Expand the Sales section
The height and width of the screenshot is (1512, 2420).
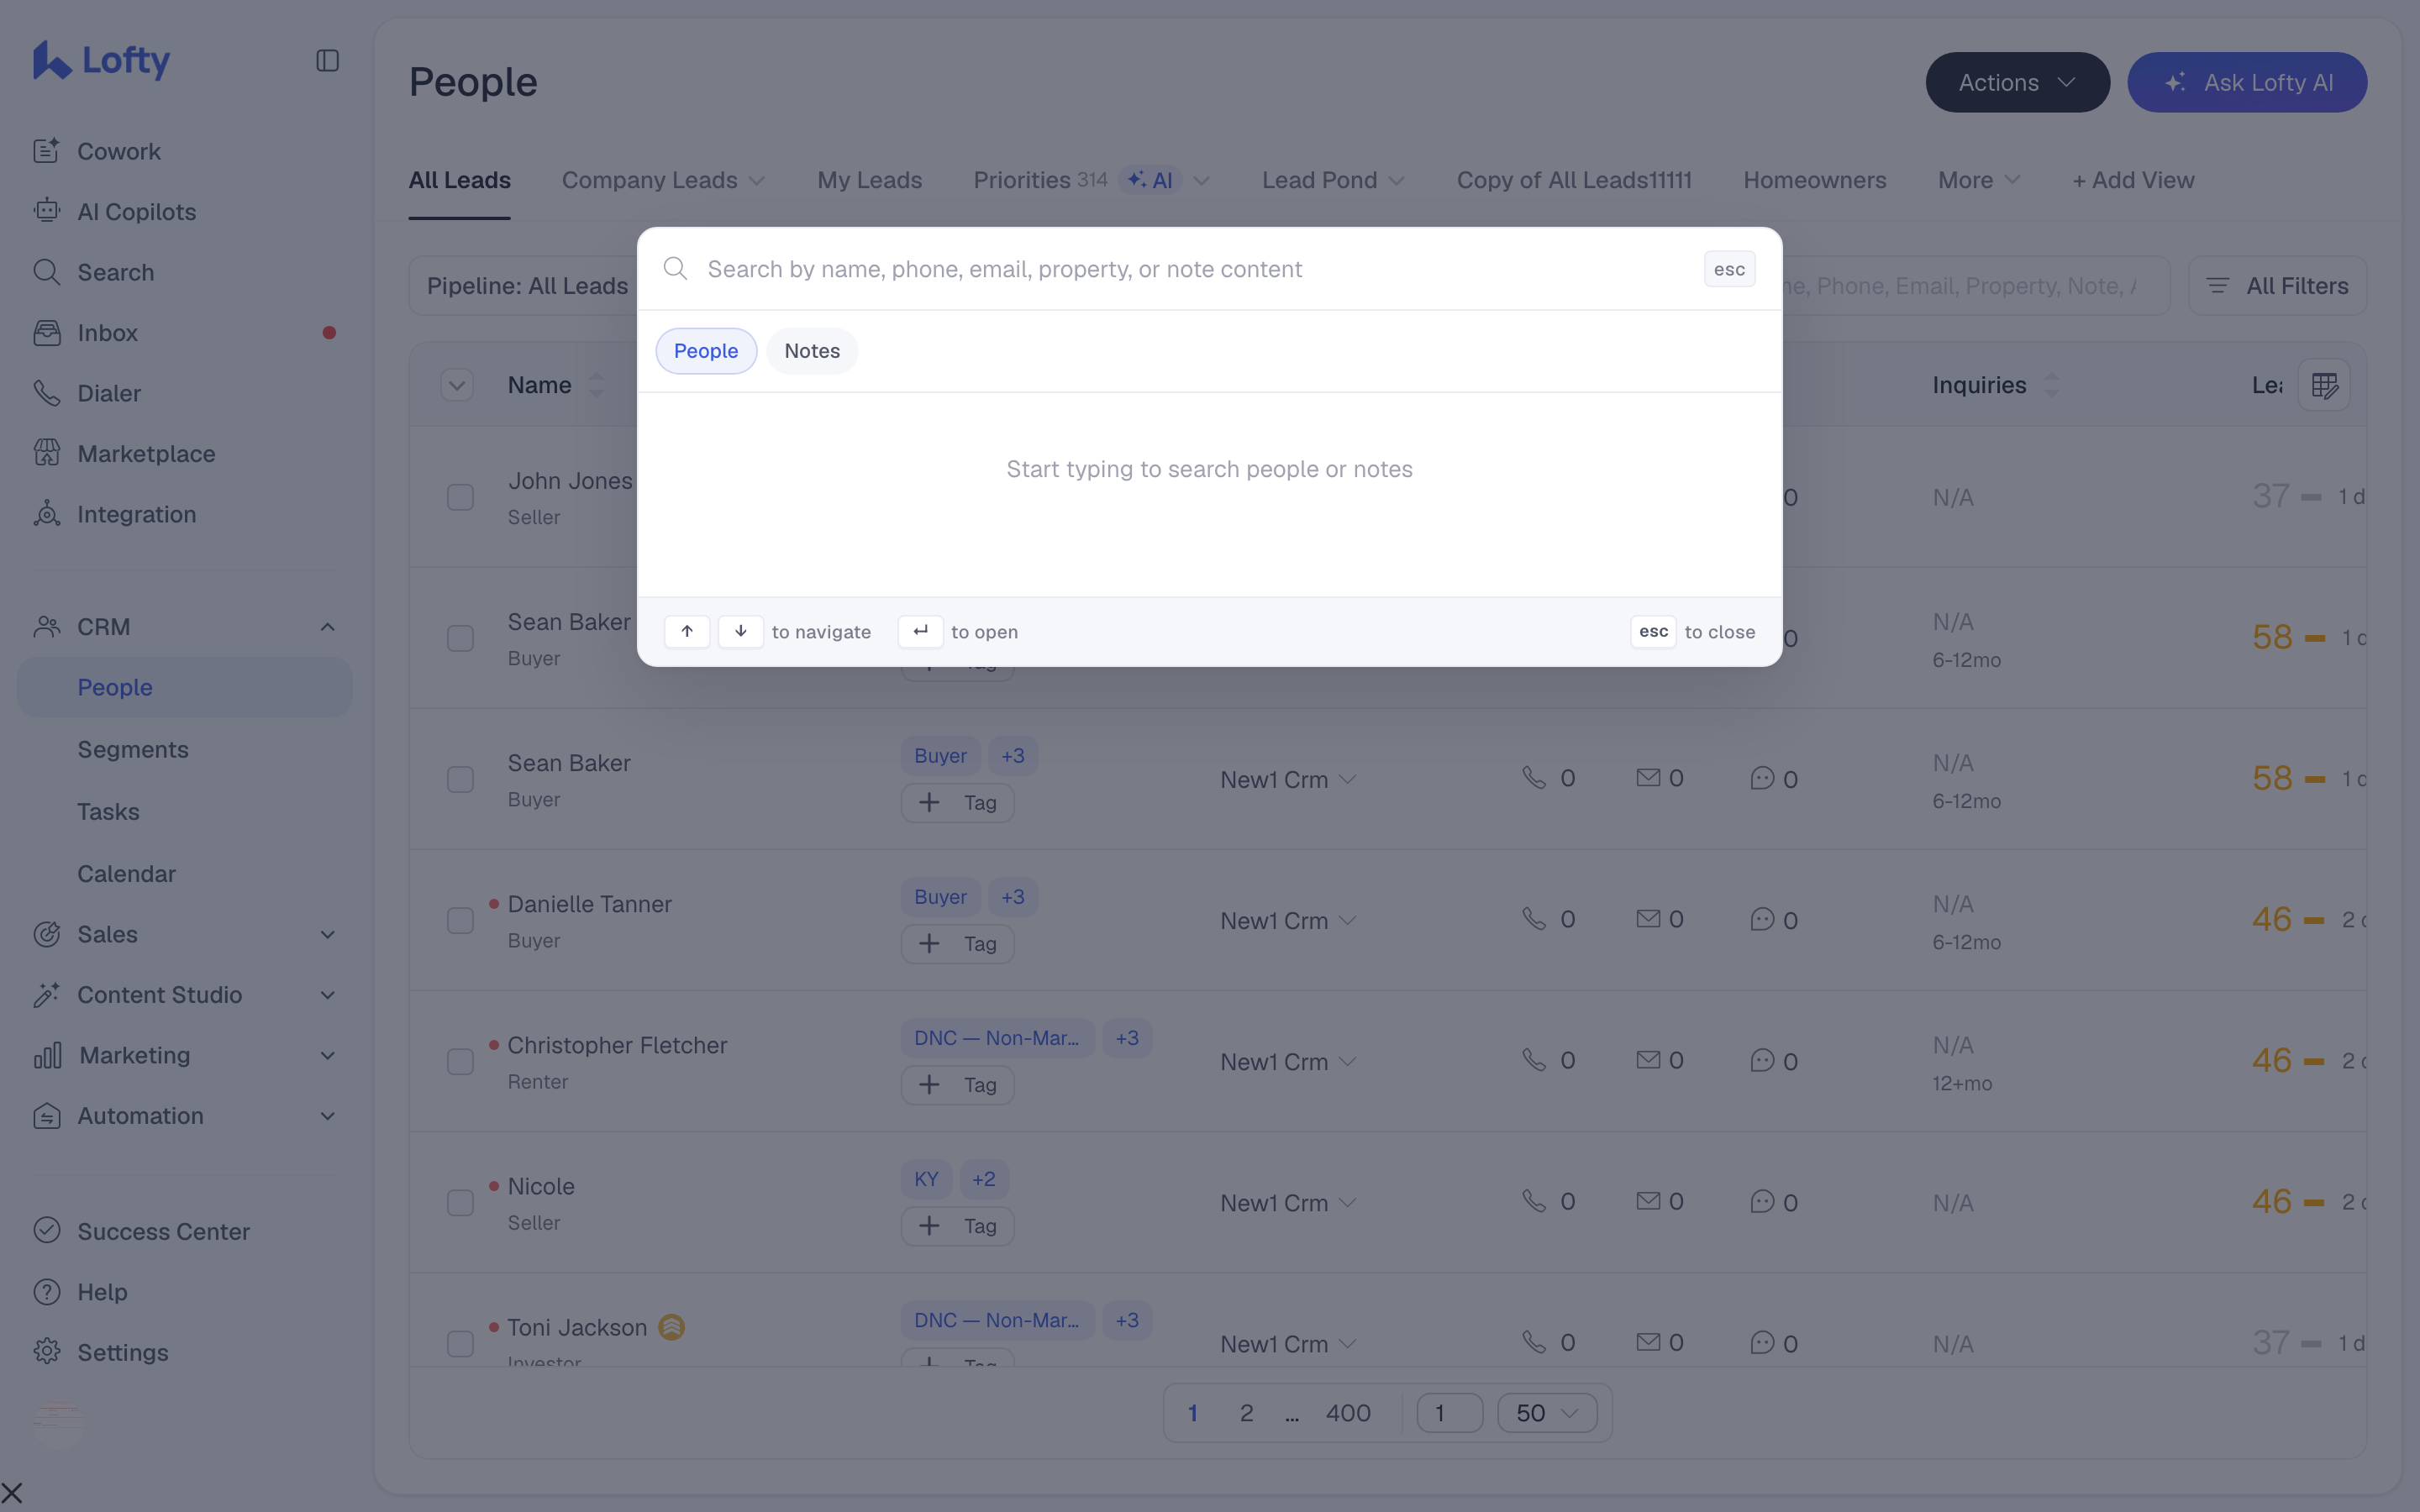click(327, 934)
